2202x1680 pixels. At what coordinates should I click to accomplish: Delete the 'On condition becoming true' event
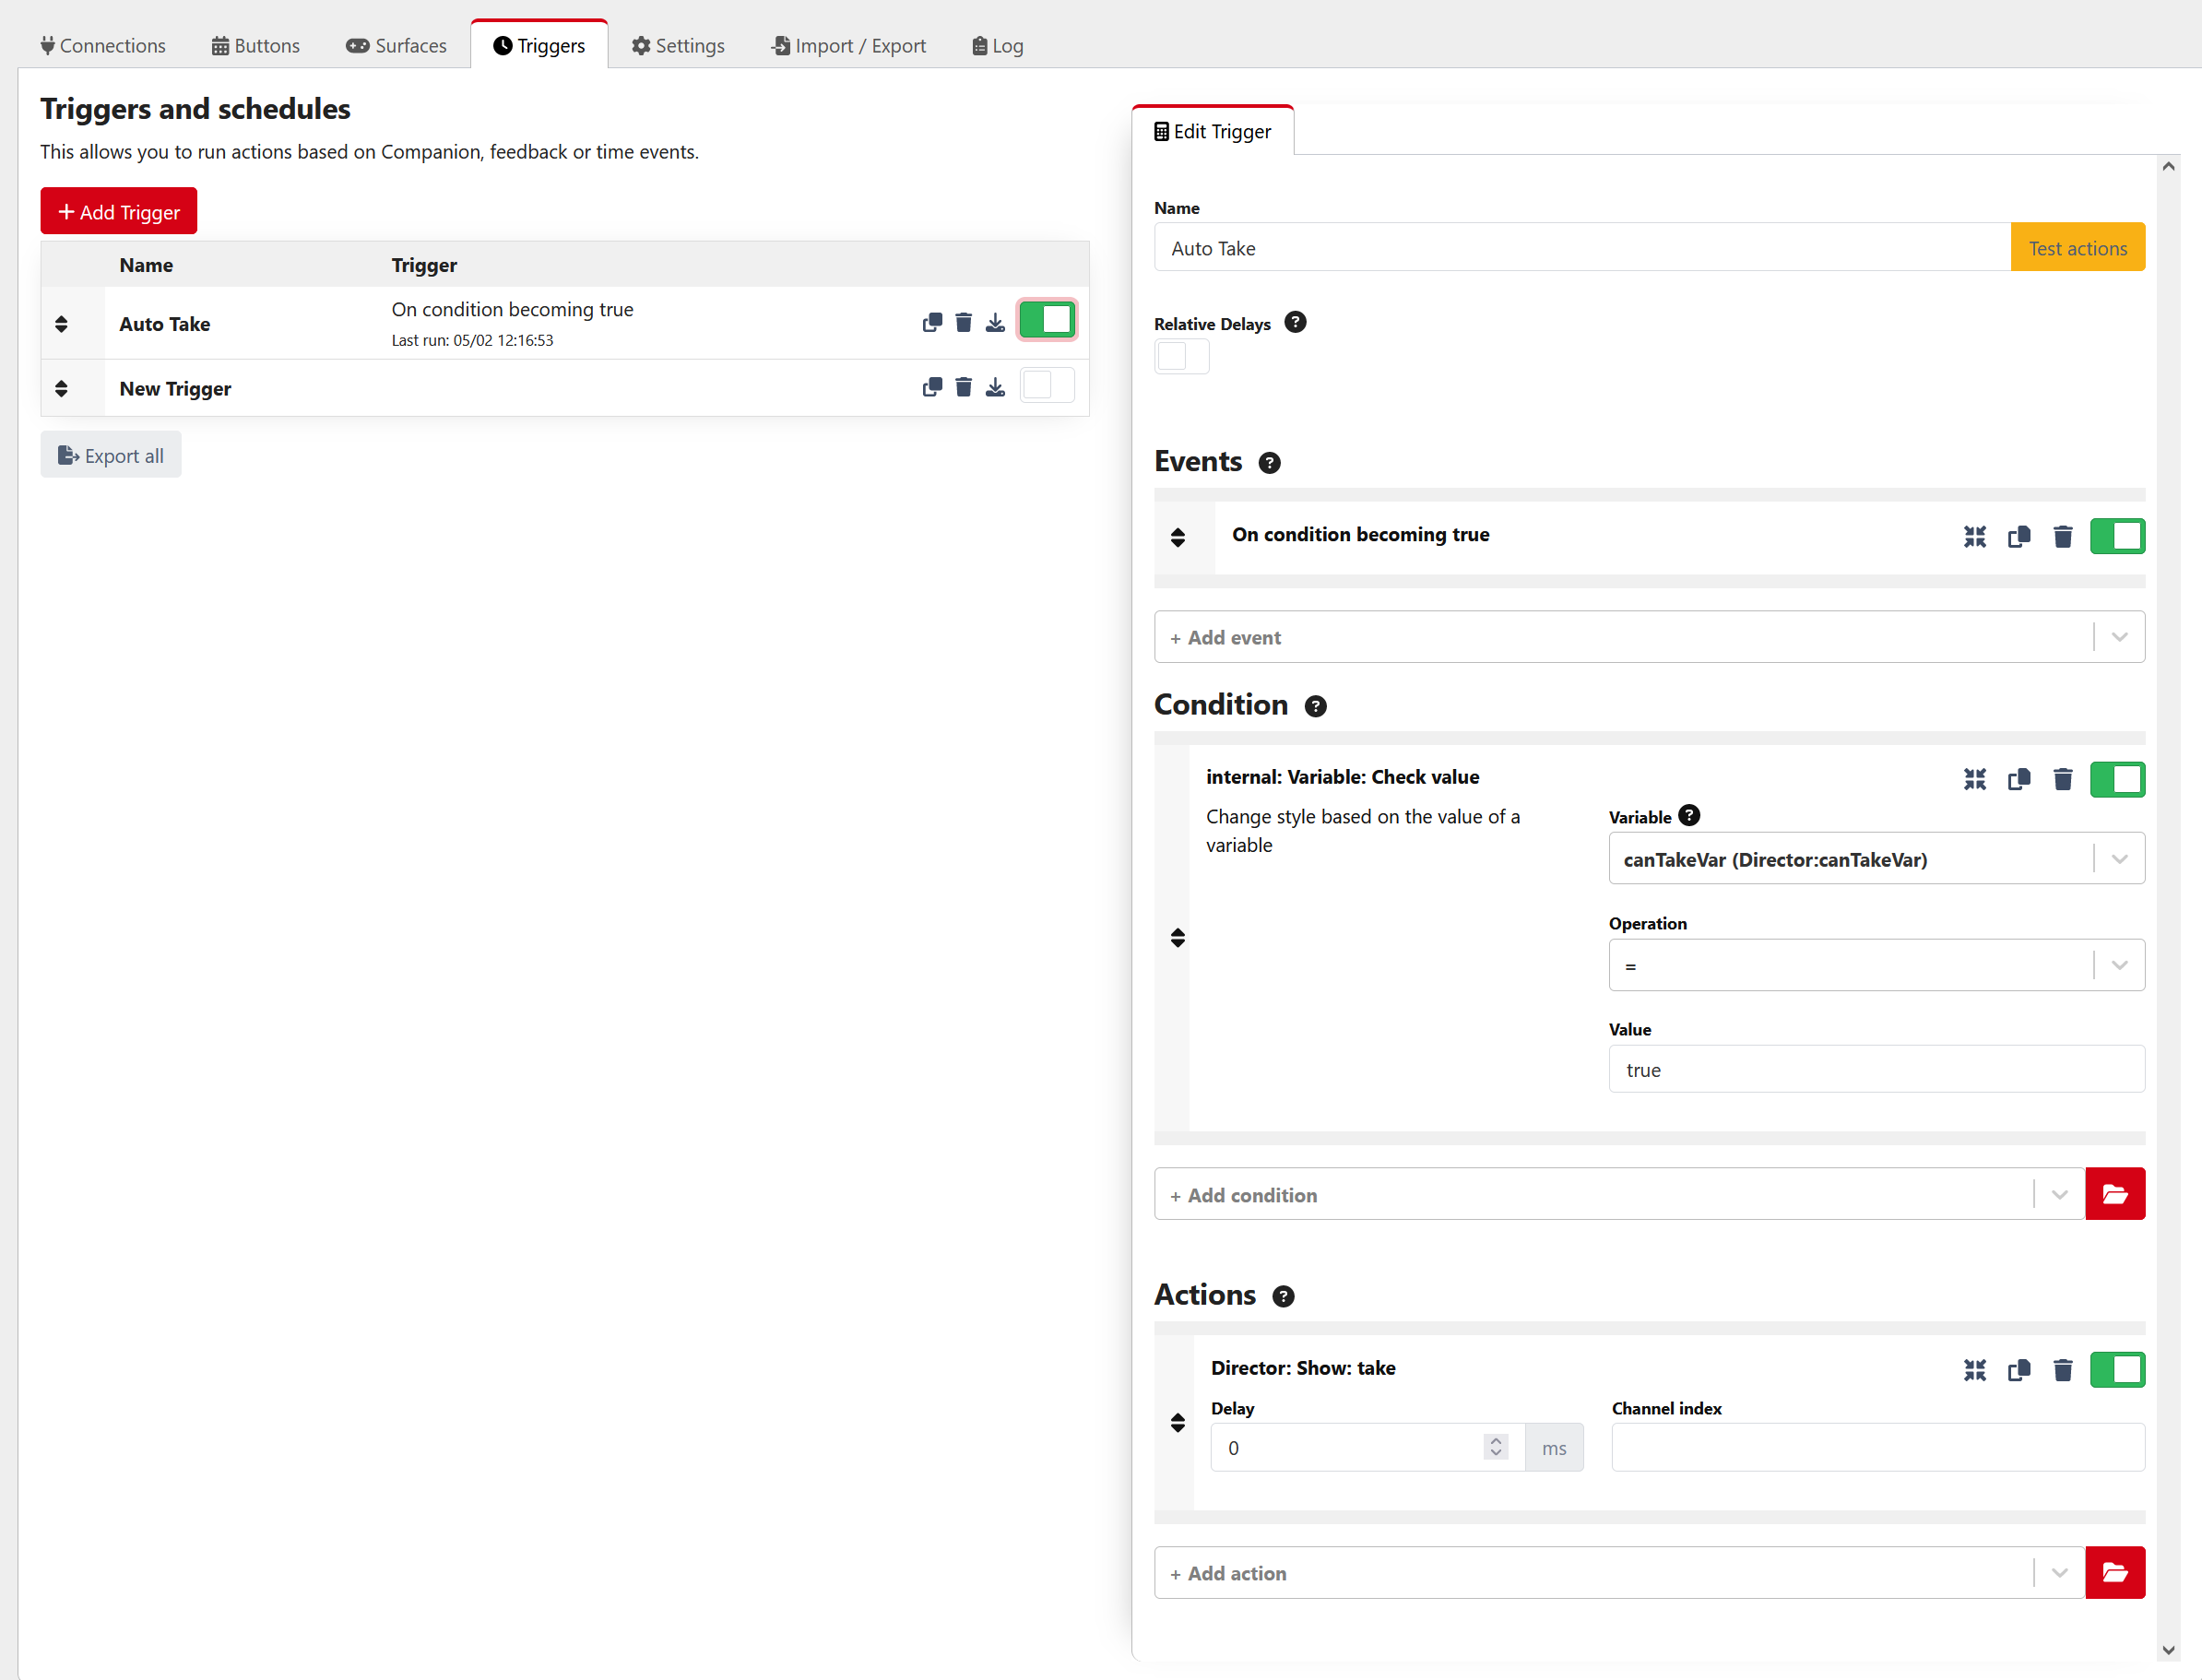2062,537
